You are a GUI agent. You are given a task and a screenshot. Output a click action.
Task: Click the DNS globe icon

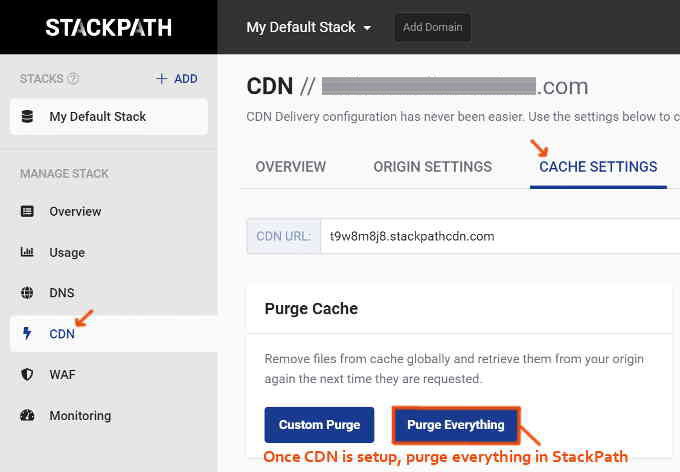(x=27, y=293)
